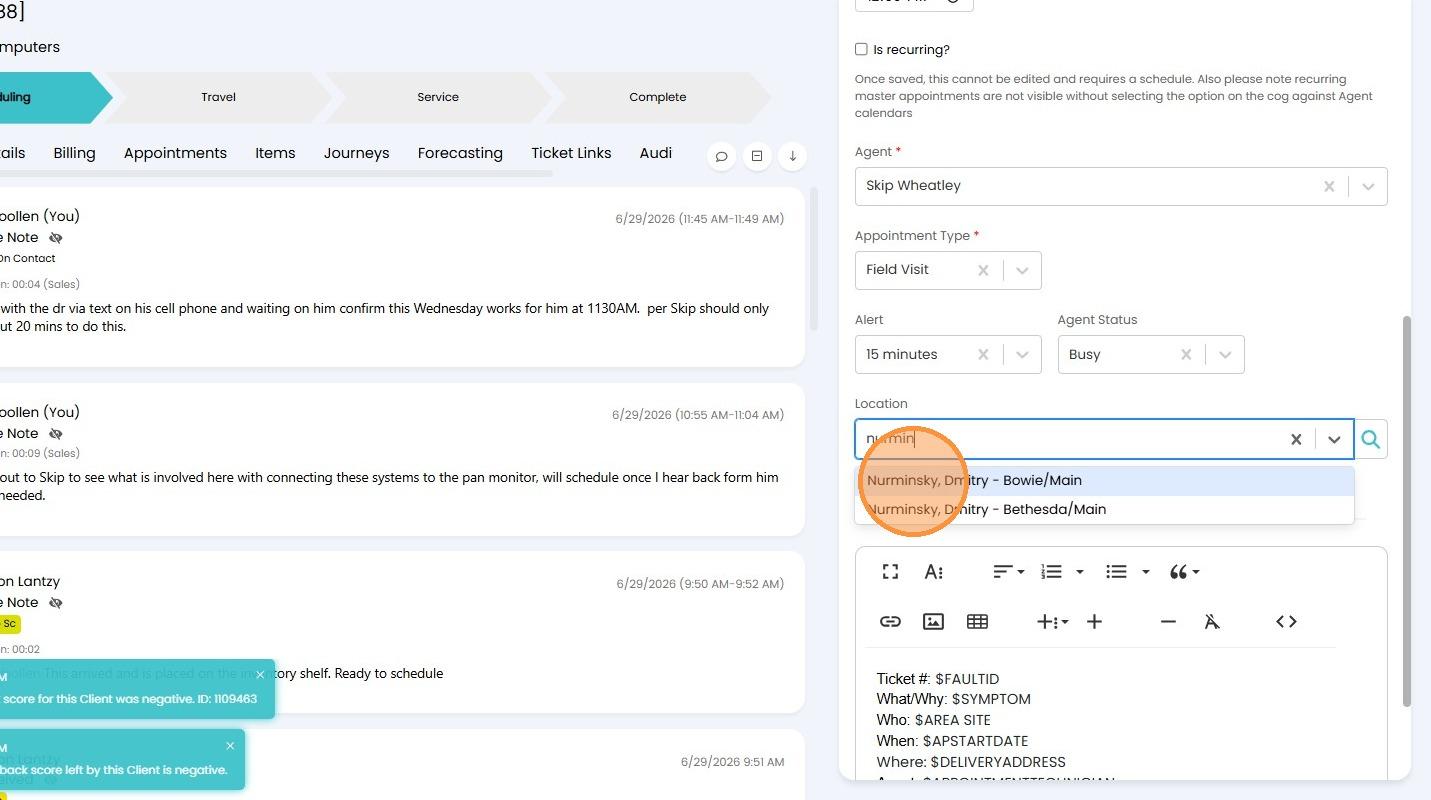The height and width of the screenshot is (800, 1431).
Task: Expand the Agent dropdown
Action: click(1368, 186)
